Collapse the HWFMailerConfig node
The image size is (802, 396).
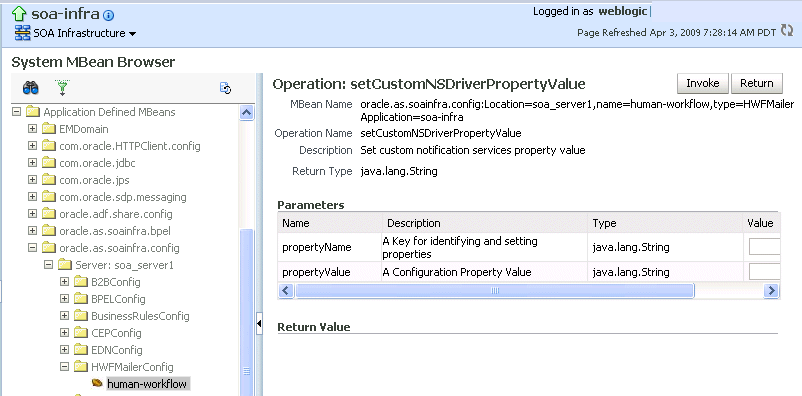[x=64, y=366]
